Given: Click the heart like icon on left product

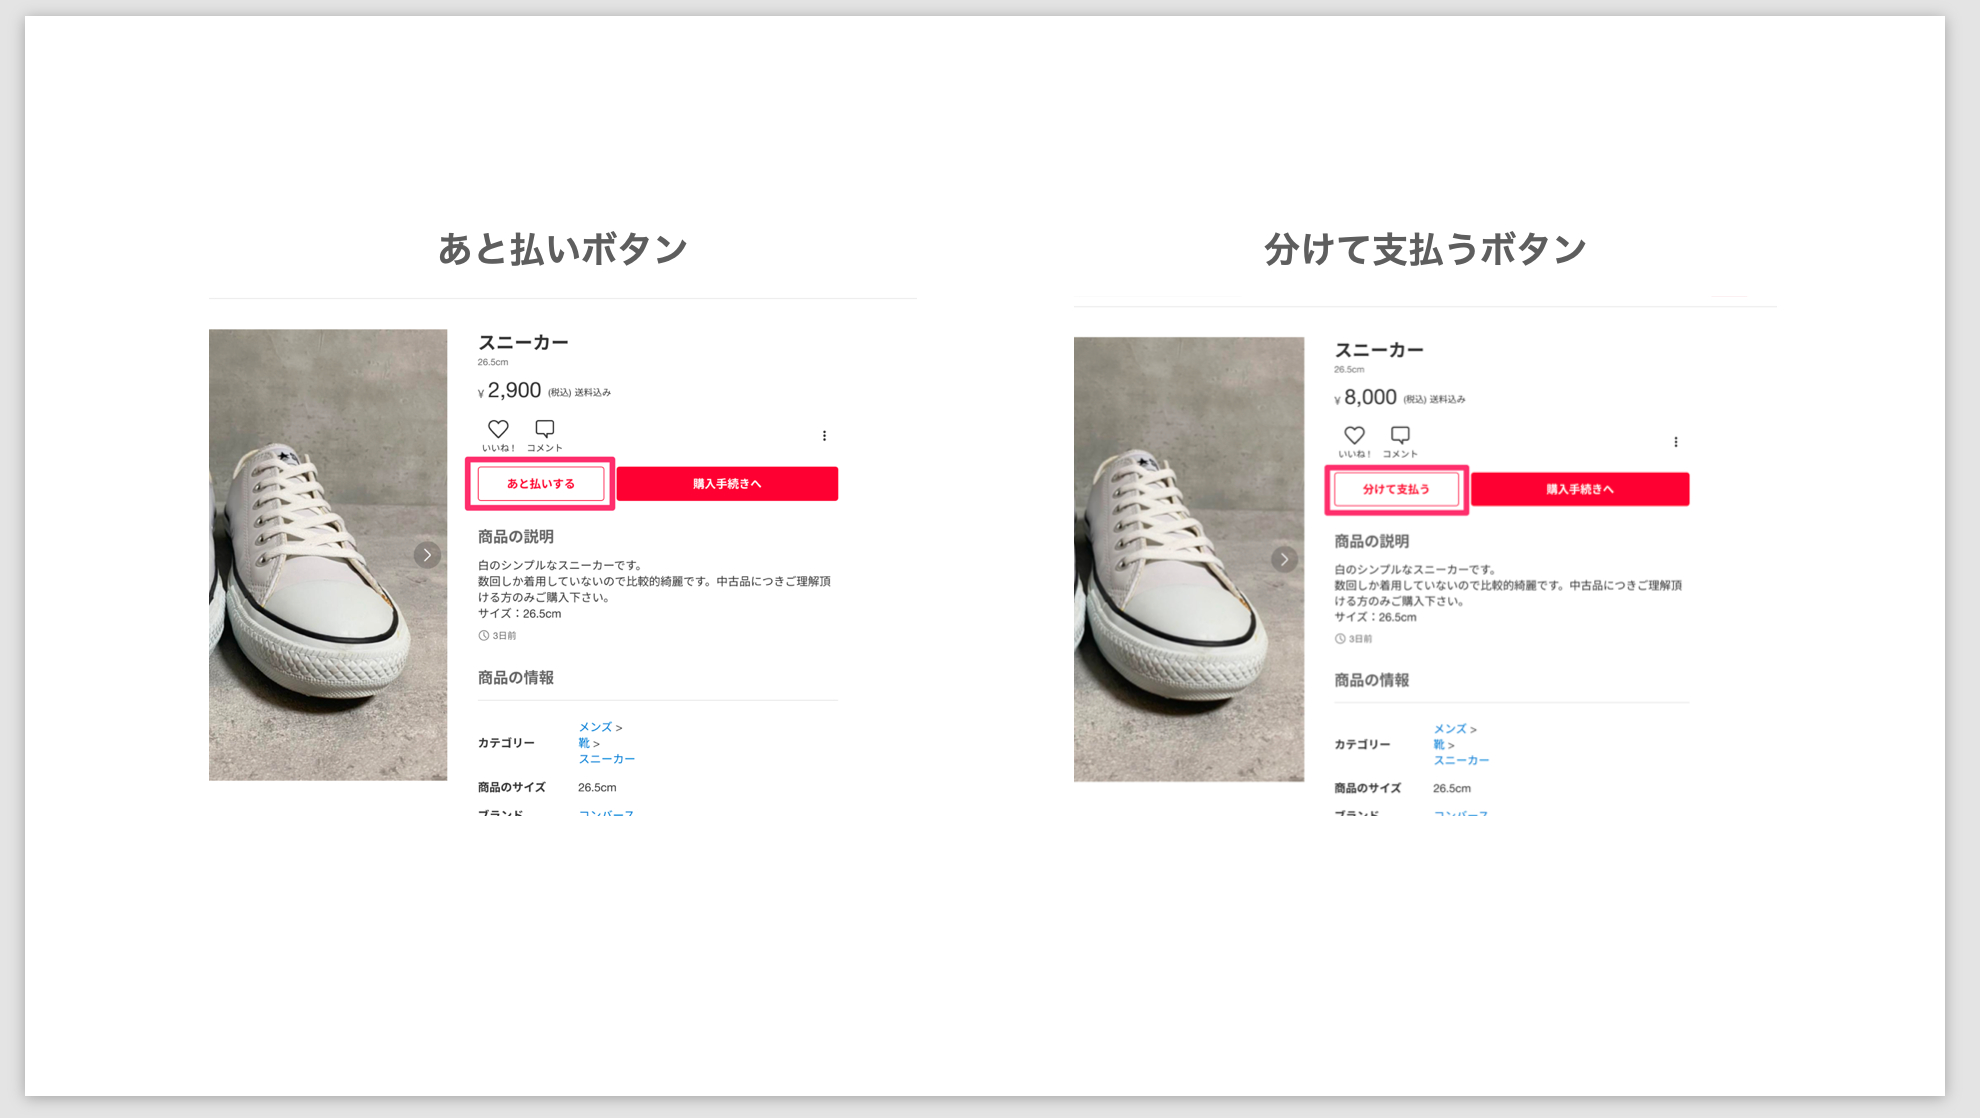Looking at the screenshot, I should pos(498,429).
